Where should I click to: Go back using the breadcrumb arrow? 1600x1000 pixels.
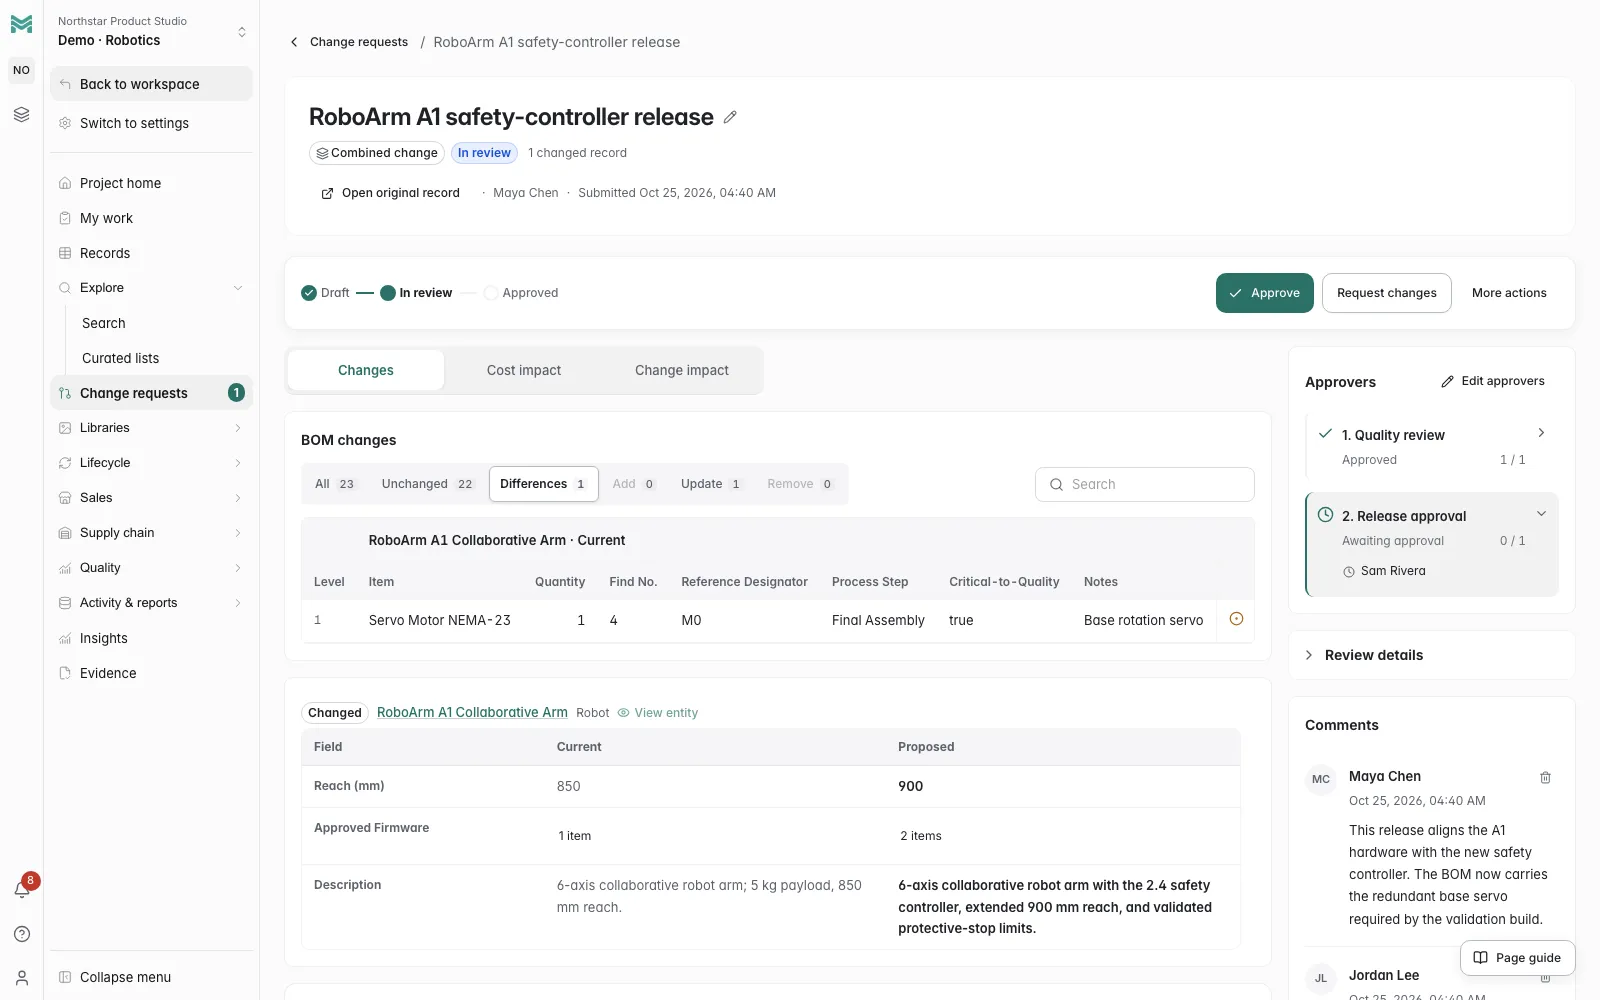coord(294,42)
